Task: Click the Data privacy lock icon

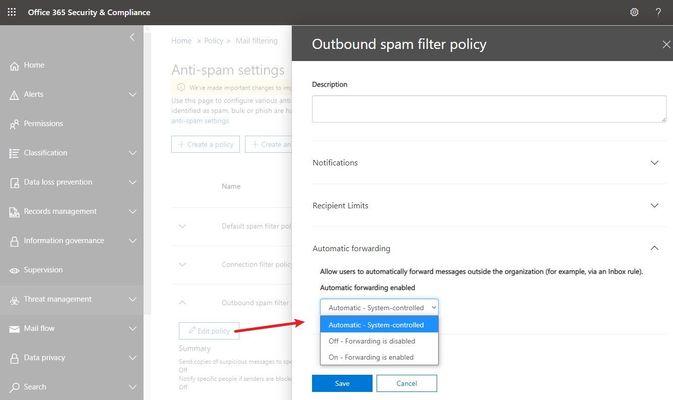Action: pos(14,358)
